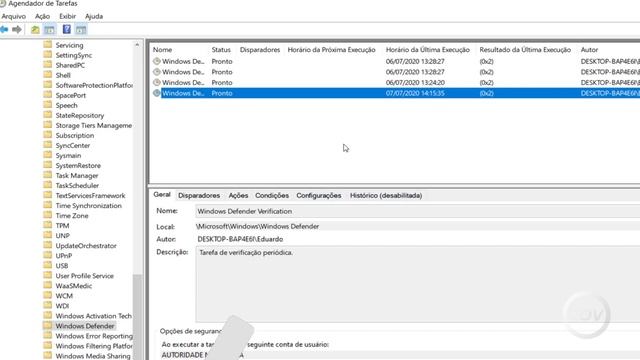Viewport: 640px width, 360px height.
Task: Click clock icon of selected task 07/07/2020
Action: pos(157,93)
